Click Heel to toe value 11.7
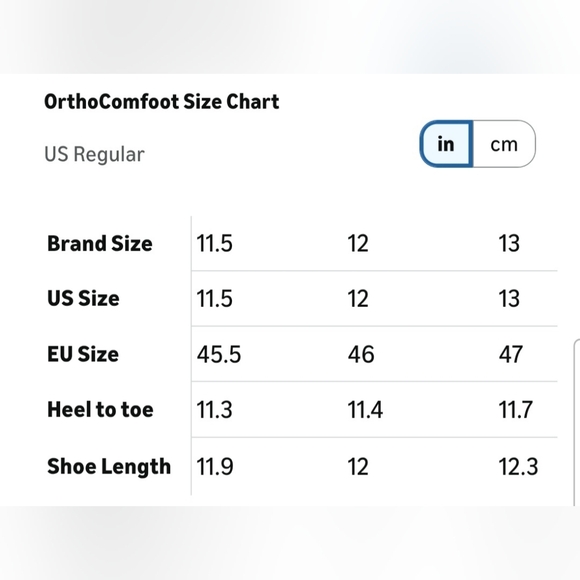This screenshot has height=580, width=580. [516, 410]
